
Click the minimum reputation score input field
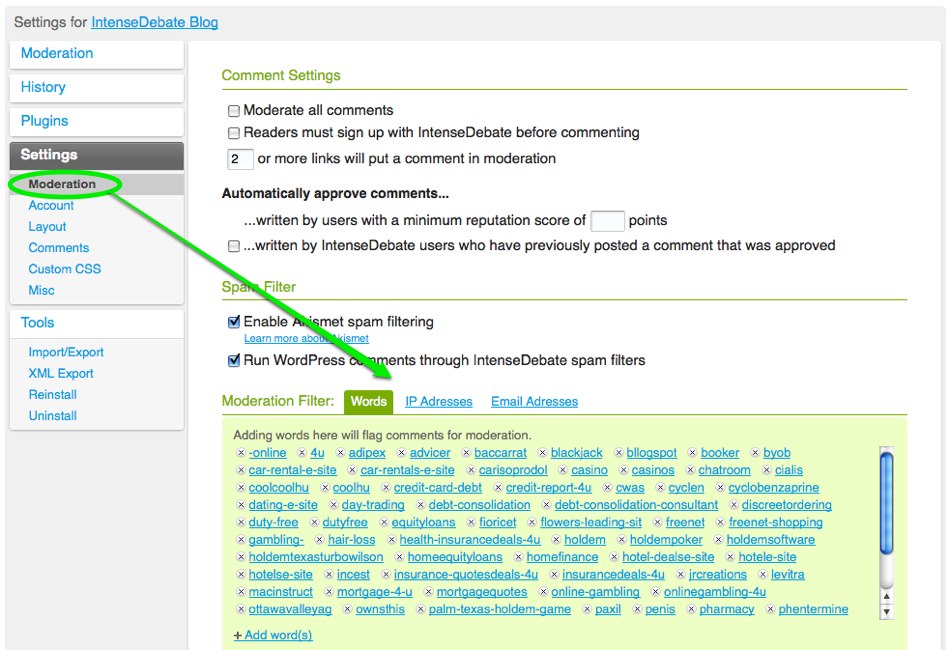pos(607,220)
